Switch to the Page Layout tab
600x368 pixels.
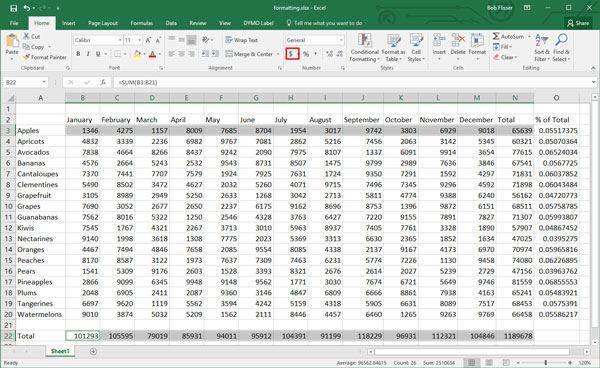[x=103, y=23]
